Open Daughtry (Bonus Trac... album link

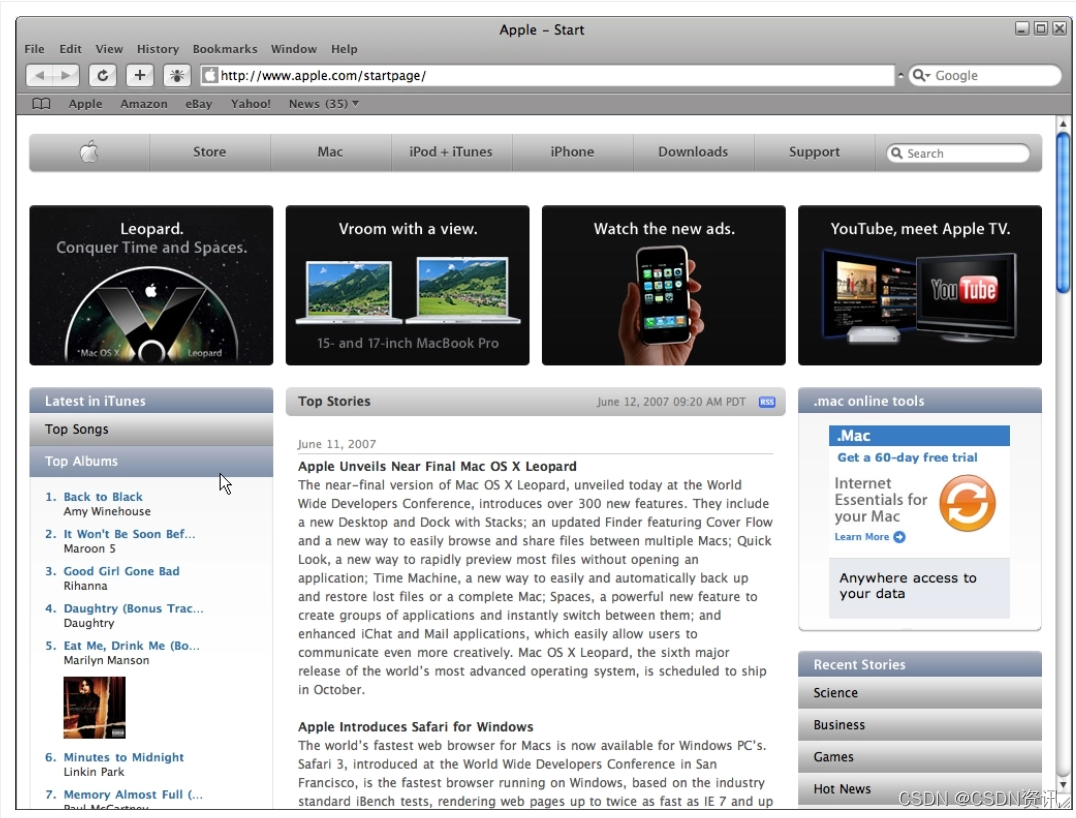[x=133, y=609]
